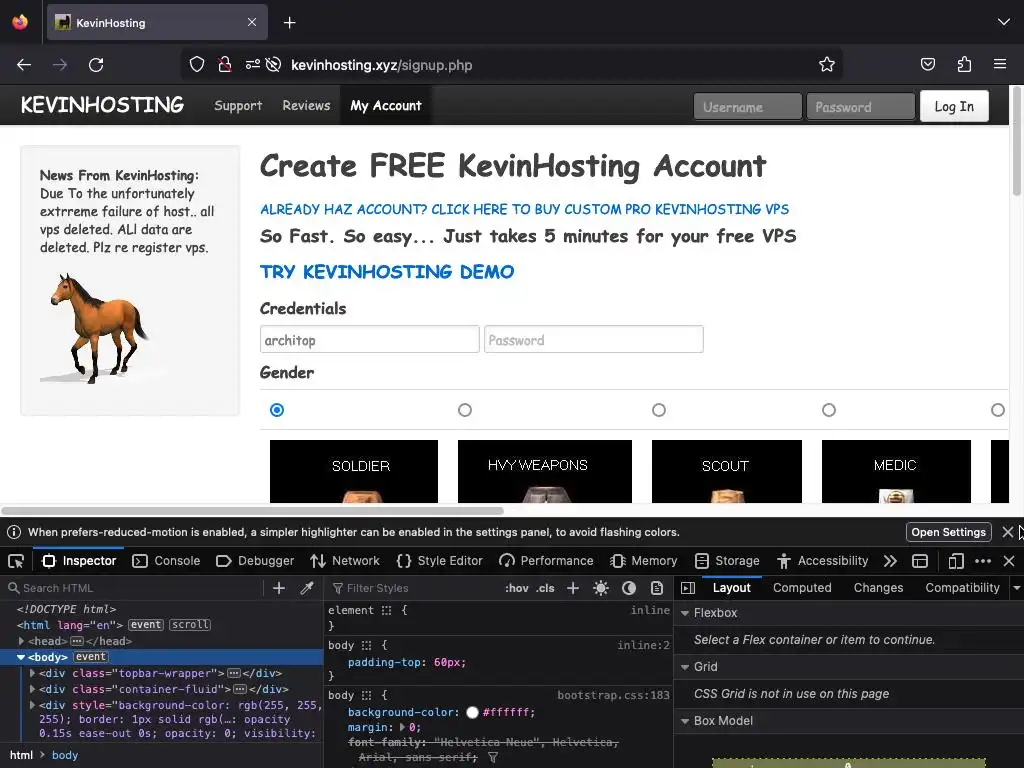Close the KevinHosting tab
1024x768 pixels.
pyautogui.click(x=252, y=22)
